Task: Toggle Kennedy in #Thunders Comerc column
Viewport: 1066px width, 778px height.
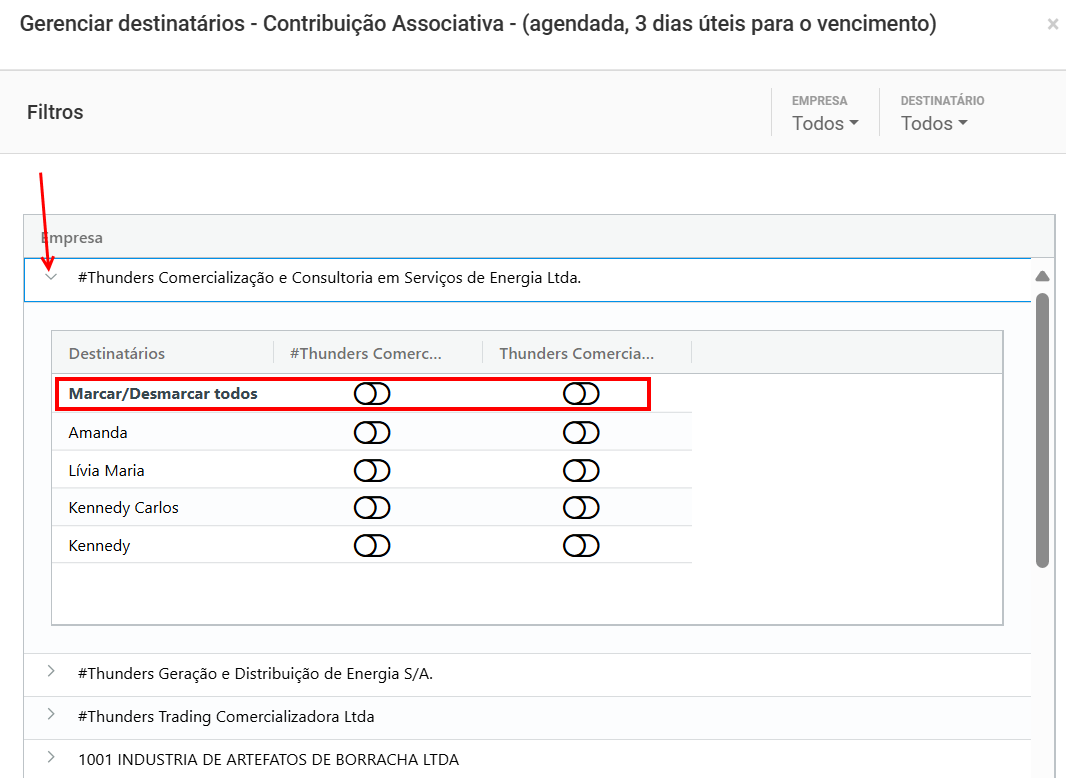Action: coord(371,545)
